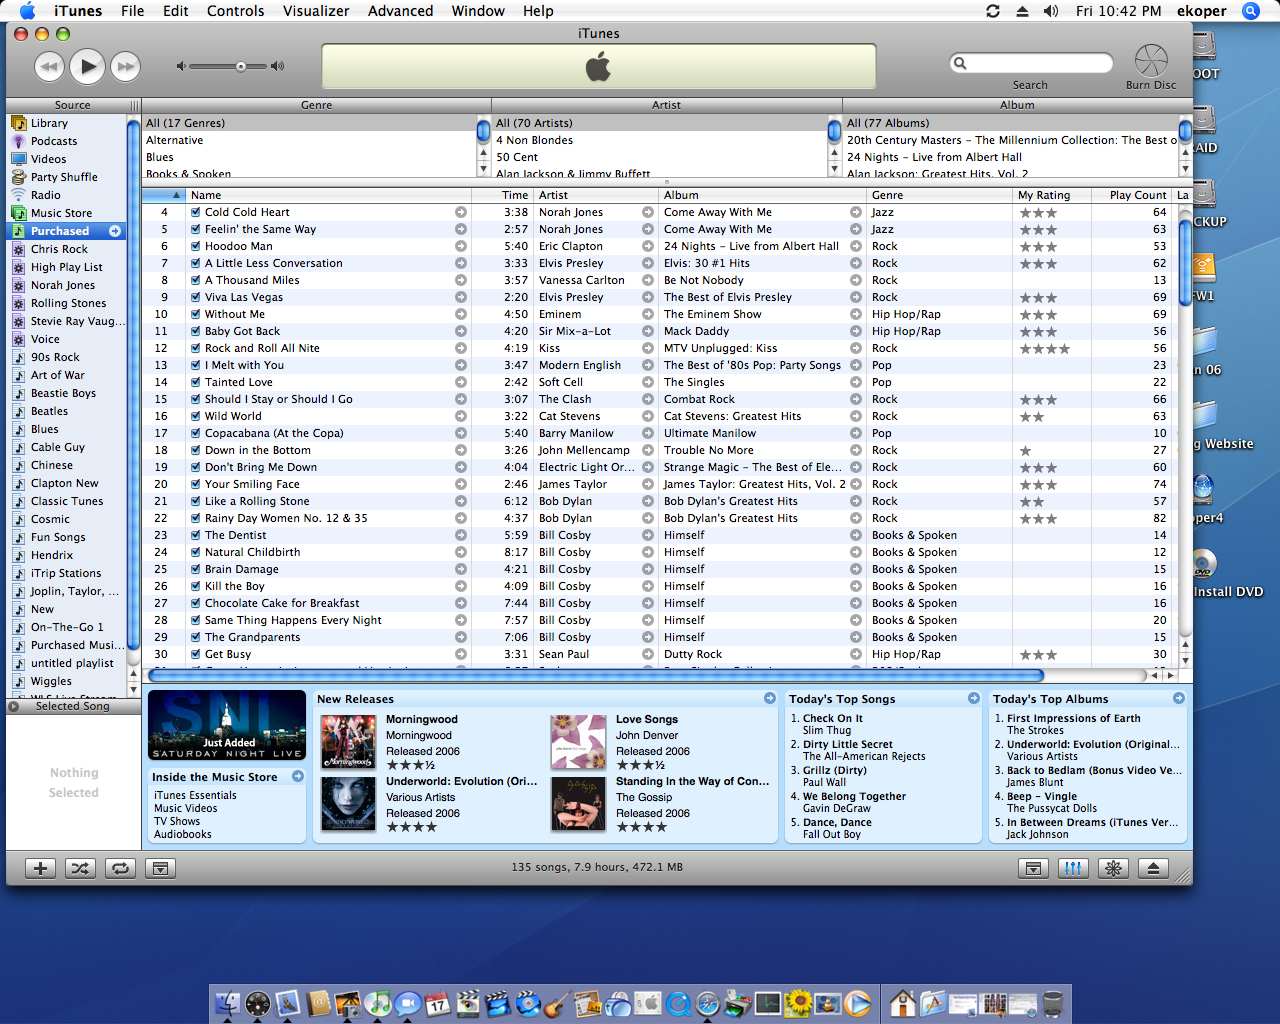The width and height of the screenshot is (1280, 1024).
Task: Uncheck the Get Busy song
Action: (196, 654)
